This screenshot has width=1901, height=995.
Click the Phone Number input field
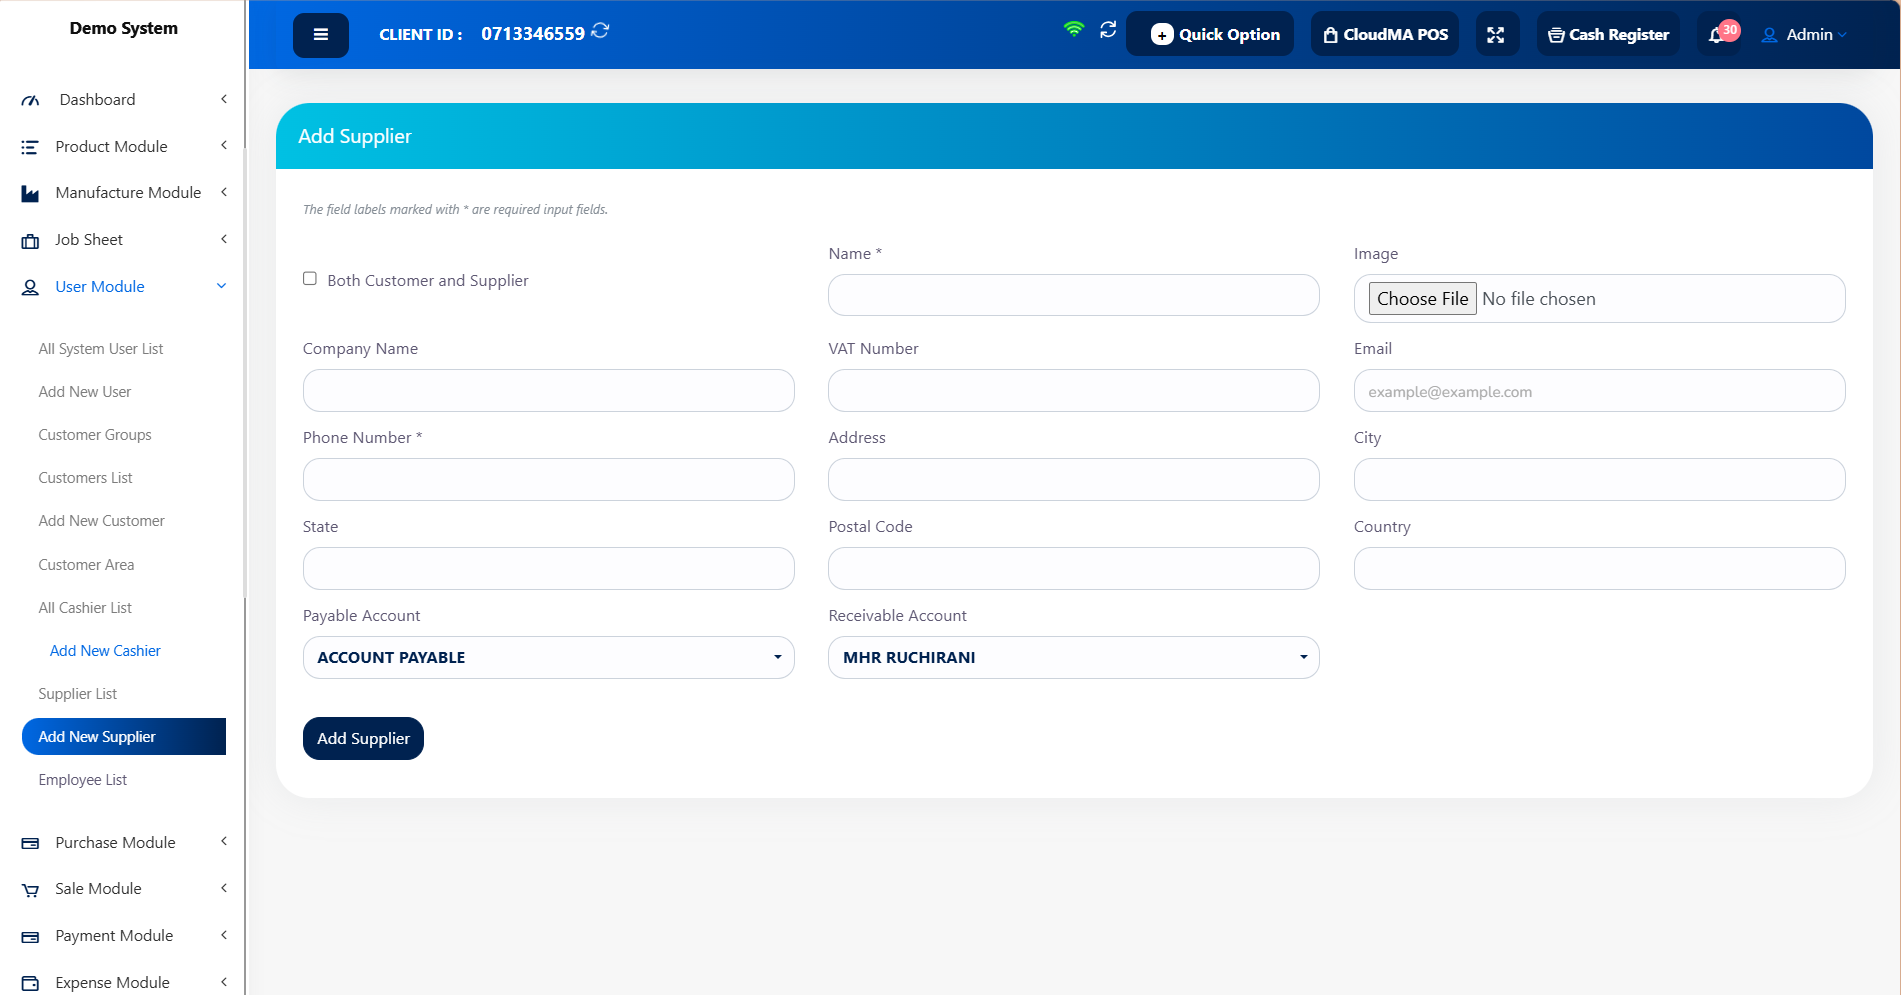click(549, 479)
